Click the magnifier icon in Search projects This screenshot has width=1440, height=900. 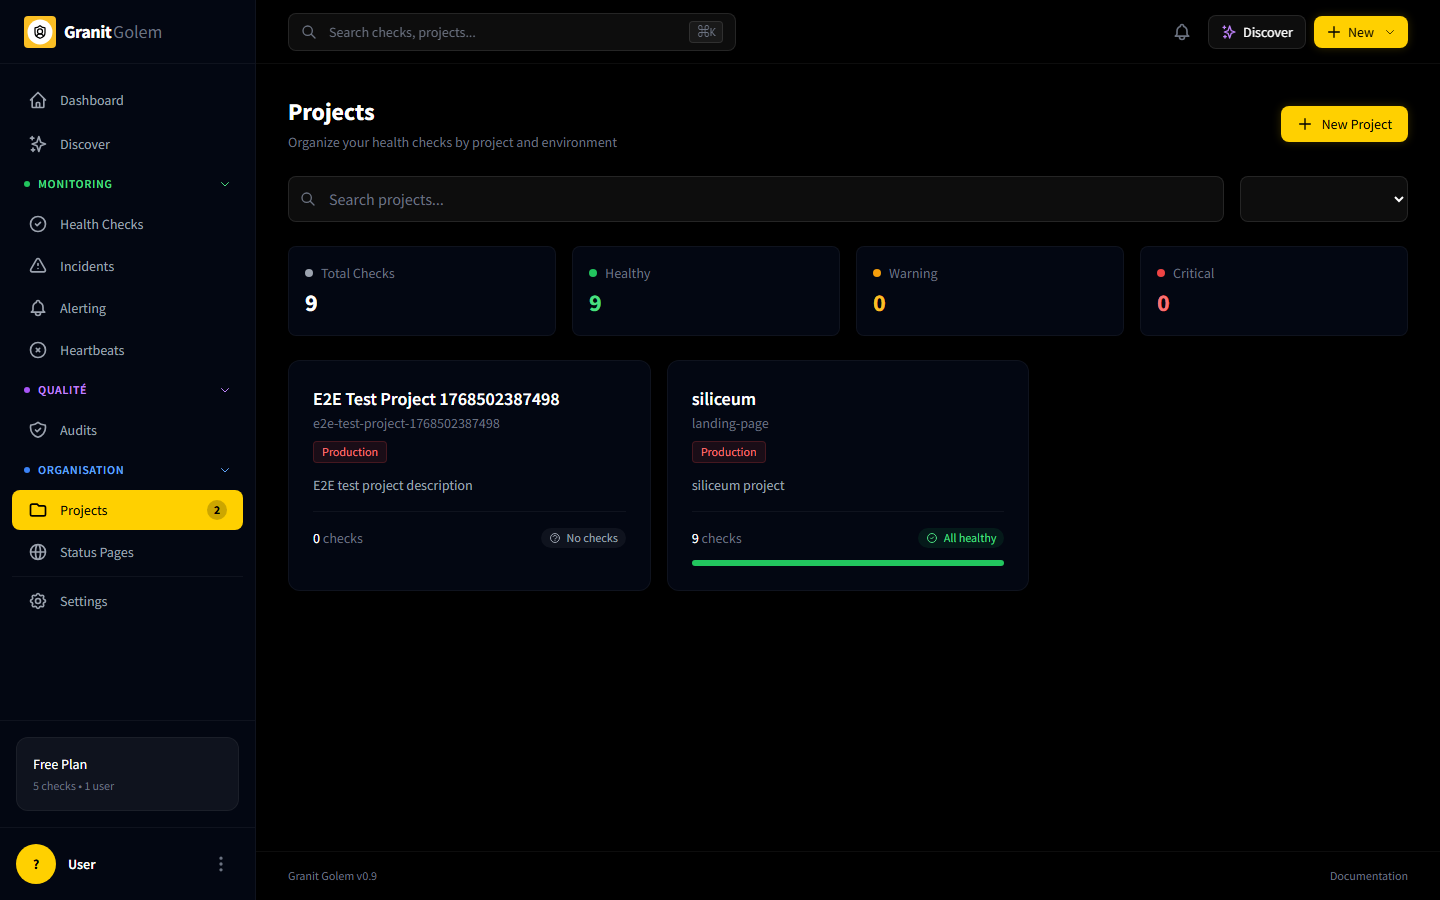click(x=309, y=199)
